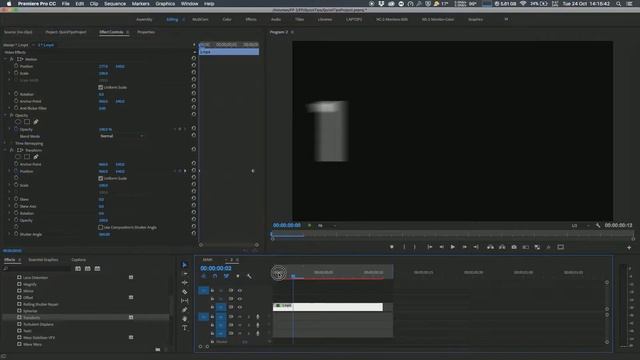Collapse the Transform effect group
This screenshot has width=640, height=360.
pyautogui.click(x=6, y=150)
